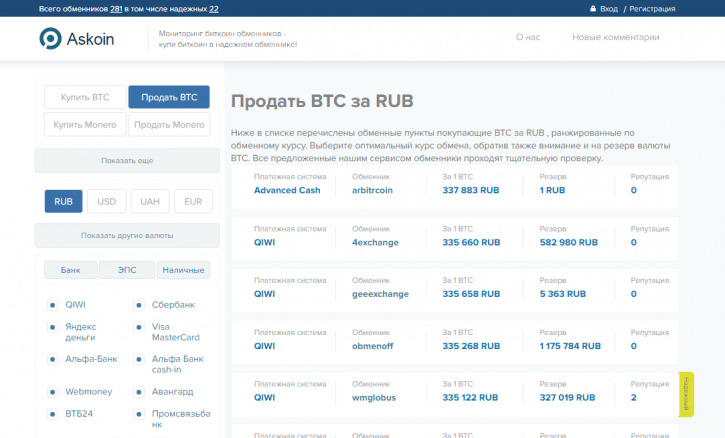Select the Промсвязьбанк radio option
This screenshot has width=725, height=438.
[x=139, y=414]
